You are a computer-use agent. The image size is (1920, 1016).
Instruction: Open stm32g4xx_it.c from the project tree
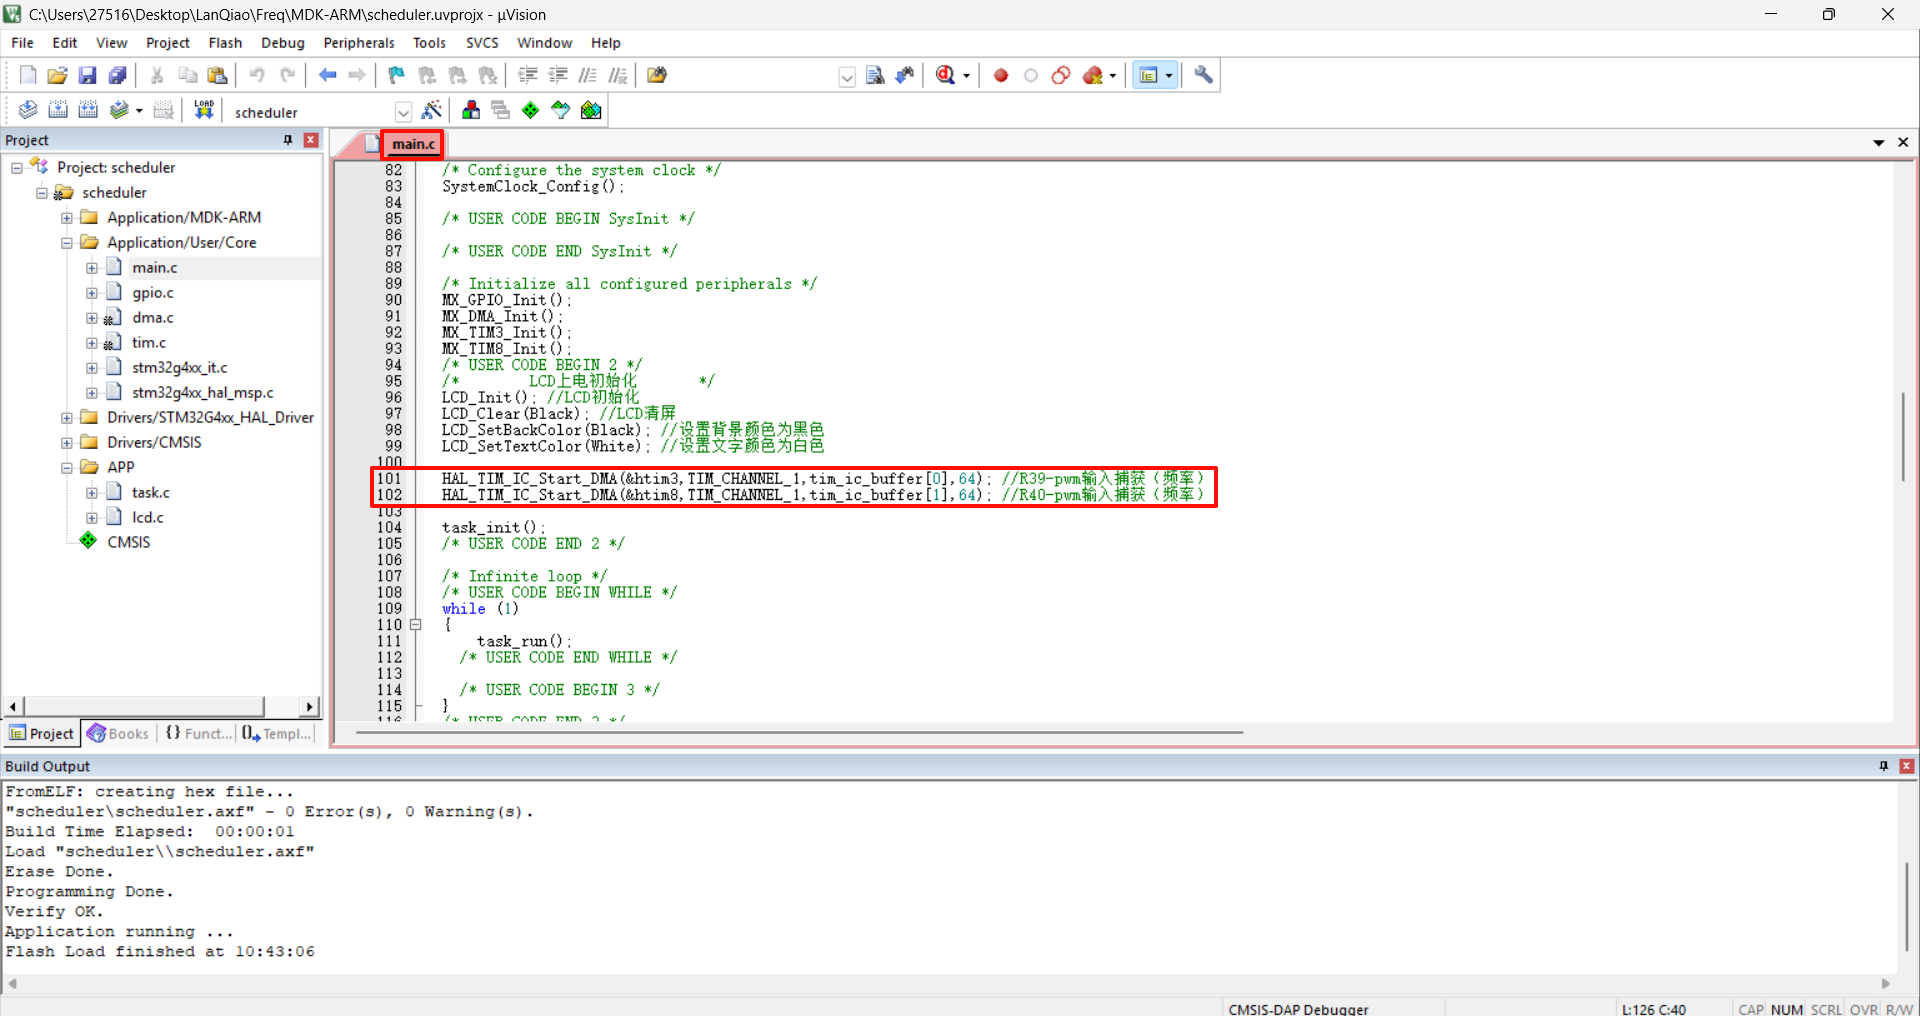click(179, 367)
